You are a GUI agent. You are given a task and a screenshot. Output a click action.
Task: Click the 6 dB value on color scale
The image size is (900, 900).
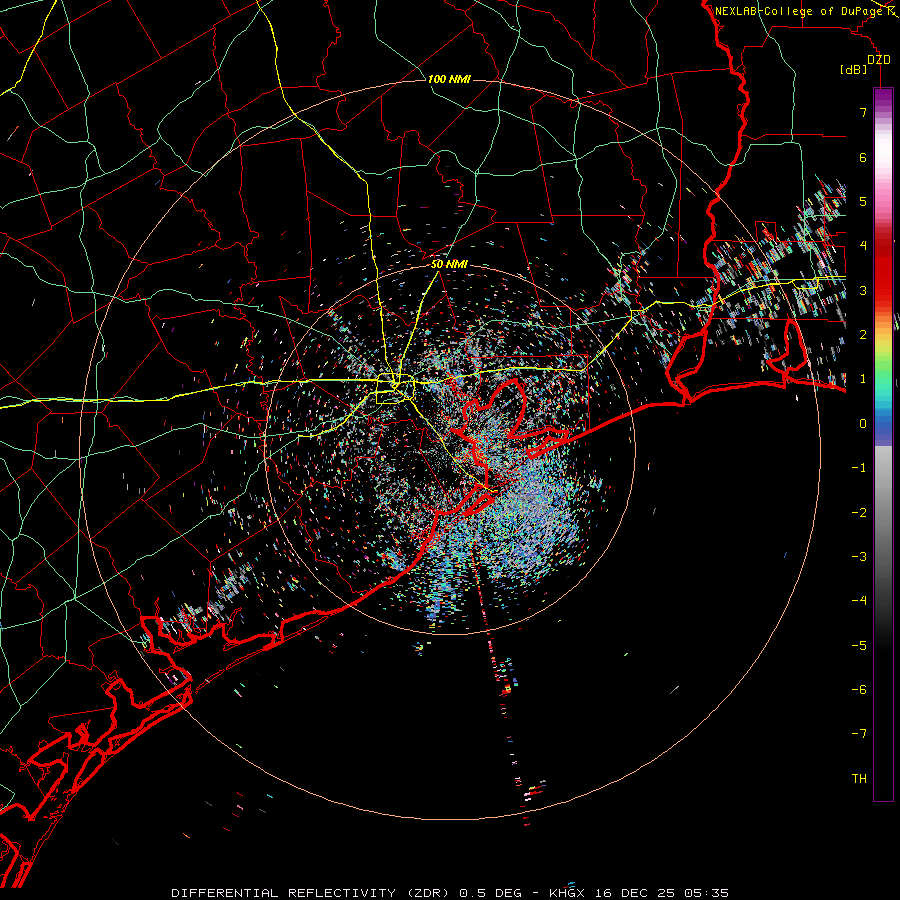(x=863, y=157)
